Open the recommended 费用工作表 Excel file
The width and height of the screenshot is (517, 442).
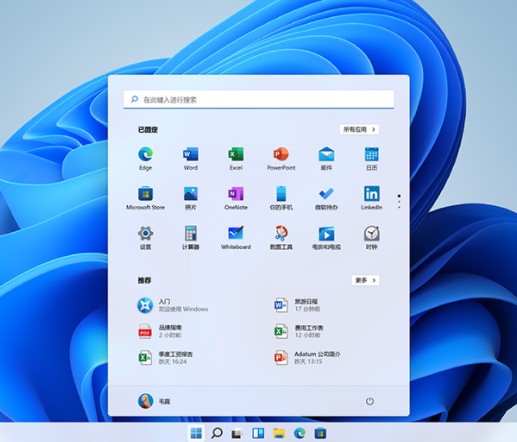[x=299, y=331]
